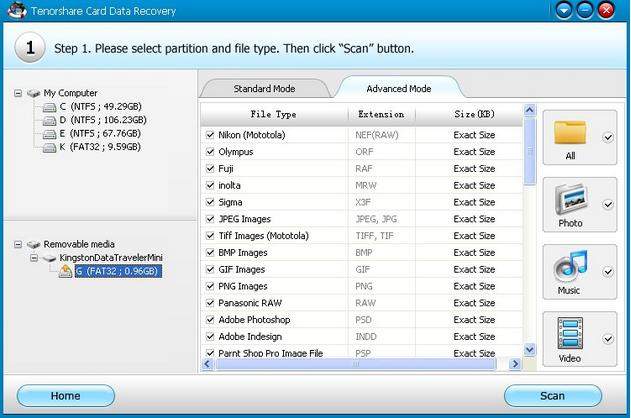The width and height of the screenshot is (631, 418).
Task: Collapse the KingstonDataTravelerMini node
Action: click(34, 257)
